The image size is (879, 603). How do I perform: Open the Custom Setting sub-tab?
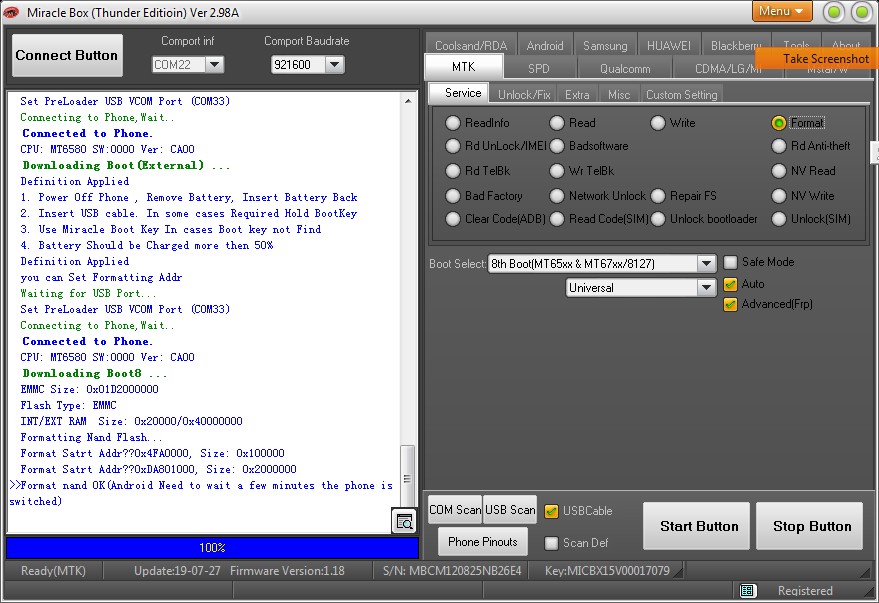pos(681,94)
